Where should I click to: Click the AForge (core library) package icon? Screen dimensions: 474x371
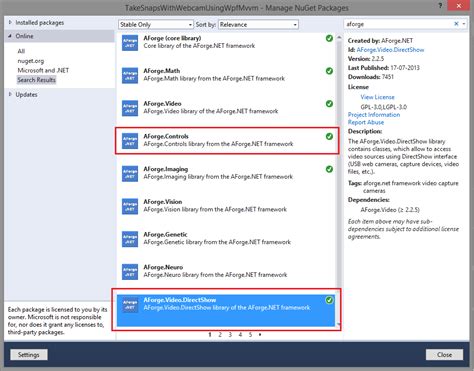[130, 43]
